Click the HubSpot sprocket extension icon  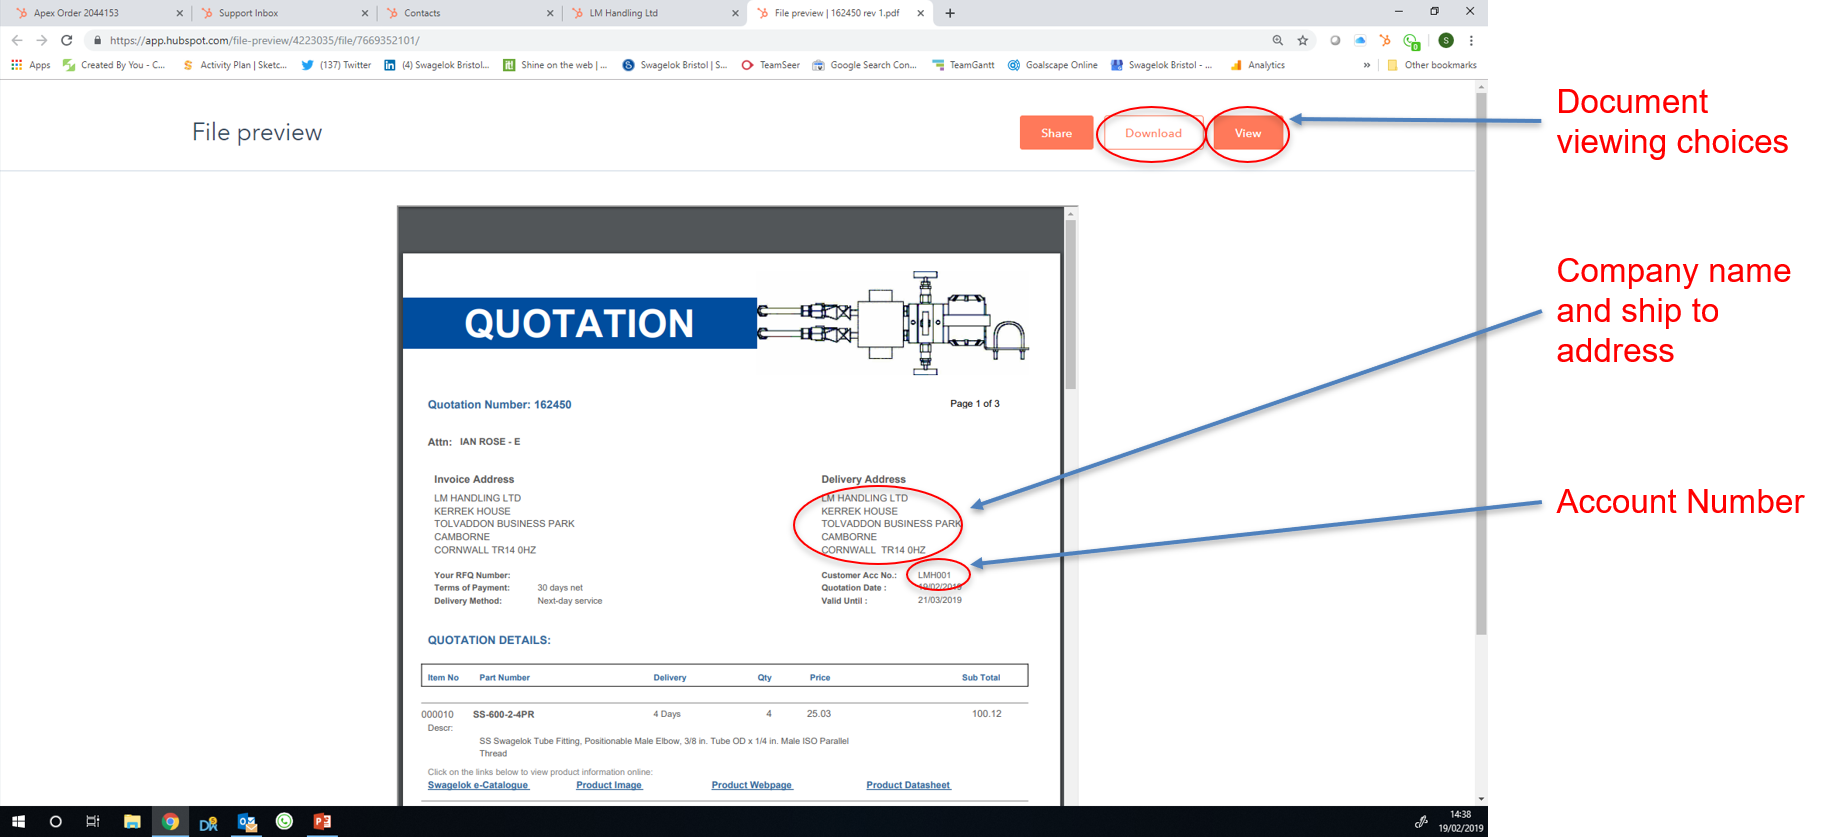1385,41
